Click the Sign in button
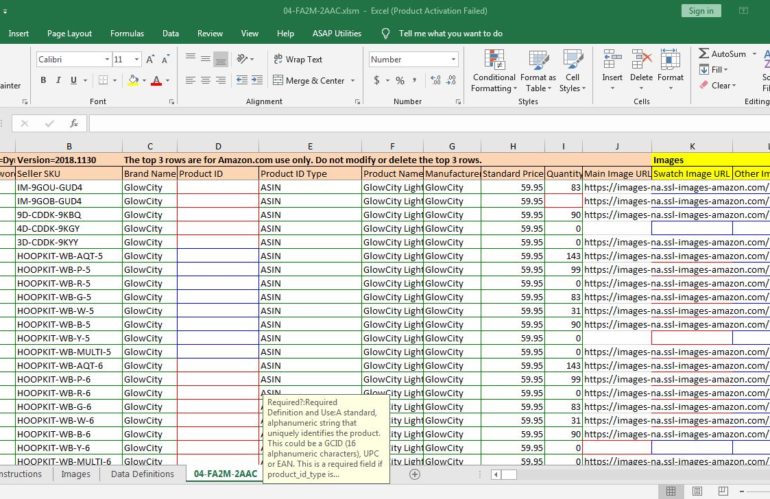770x499 pixels. pos(700,10)
